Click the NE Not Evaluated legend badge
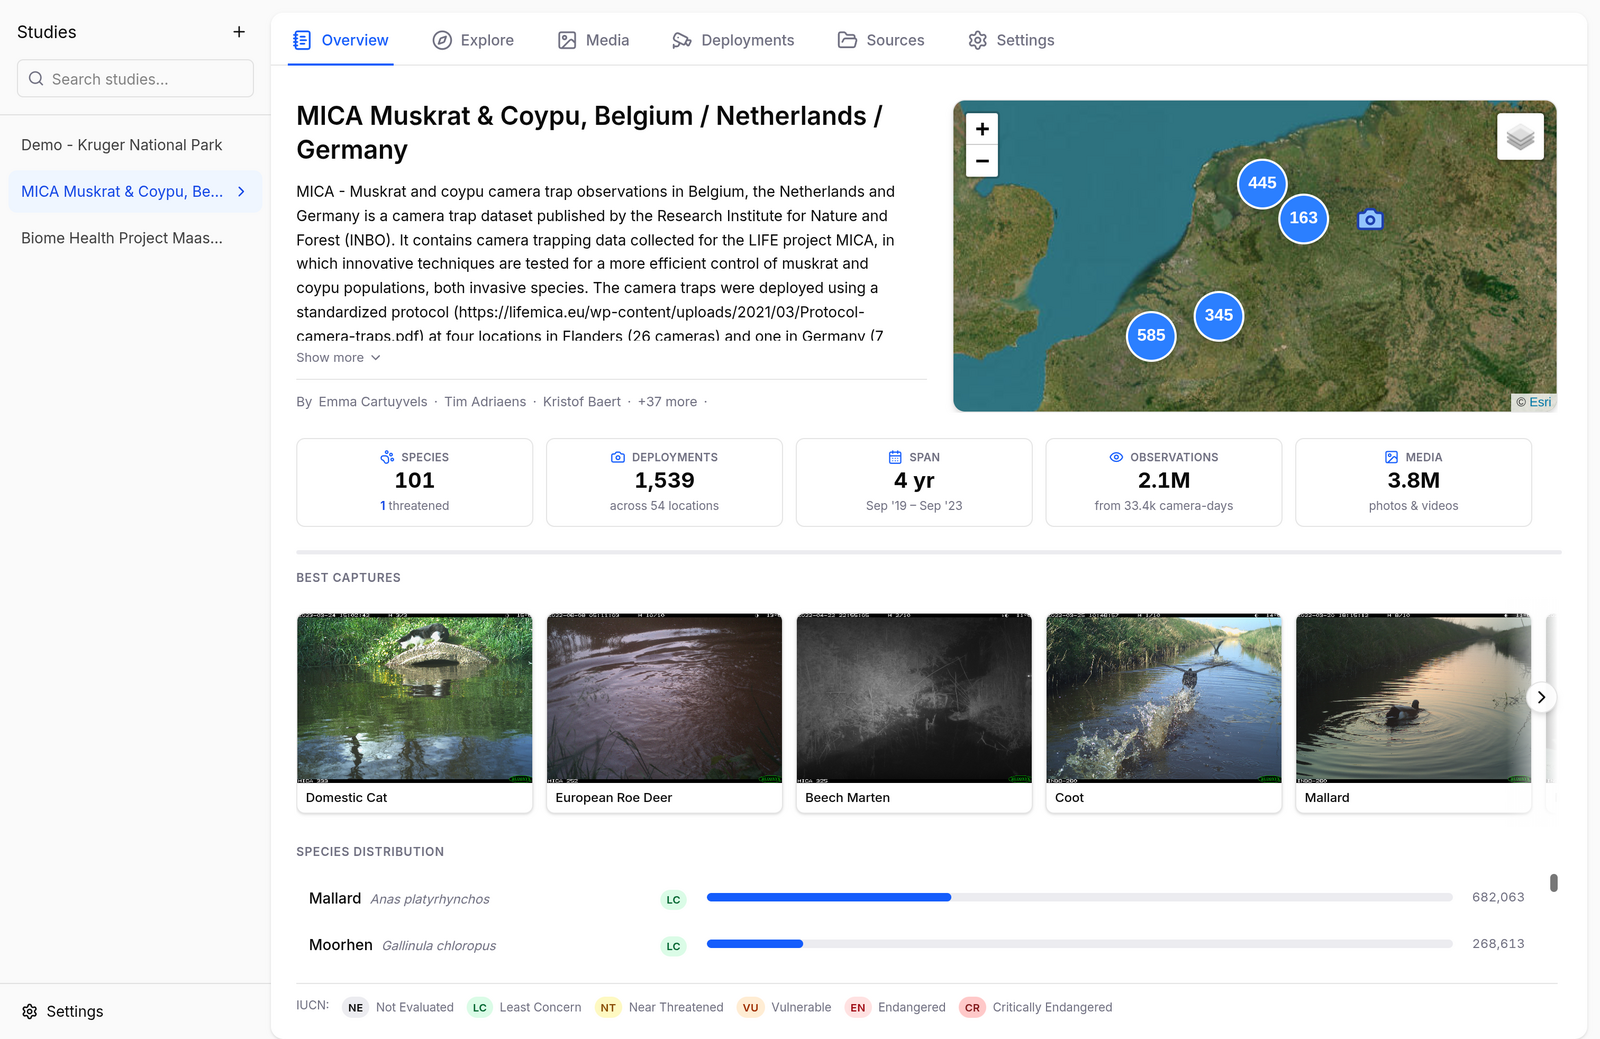The image size is (1600, 1039). pos(355,1008)
